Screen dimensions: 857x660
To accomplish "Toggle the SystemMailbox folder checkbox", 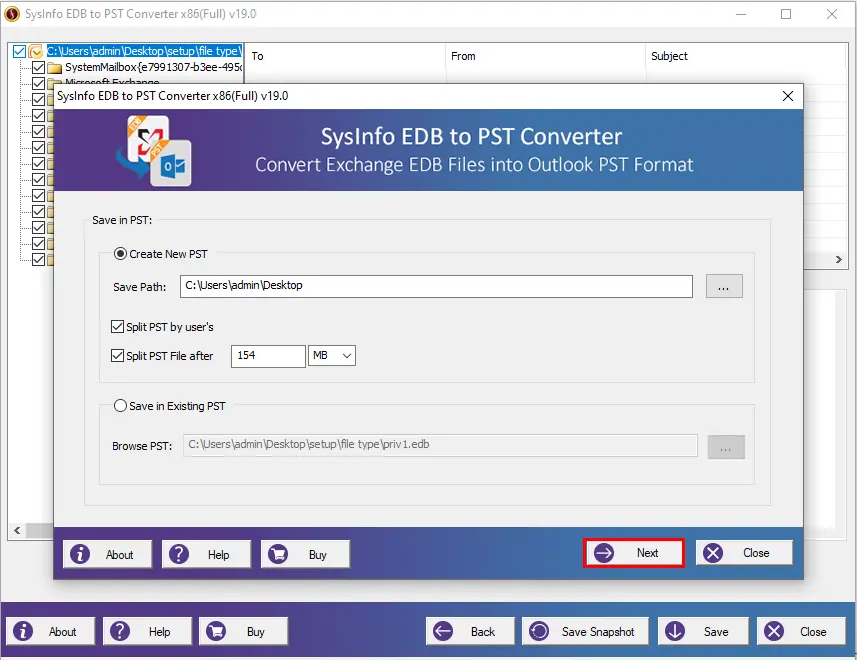I will pos(38,67).
